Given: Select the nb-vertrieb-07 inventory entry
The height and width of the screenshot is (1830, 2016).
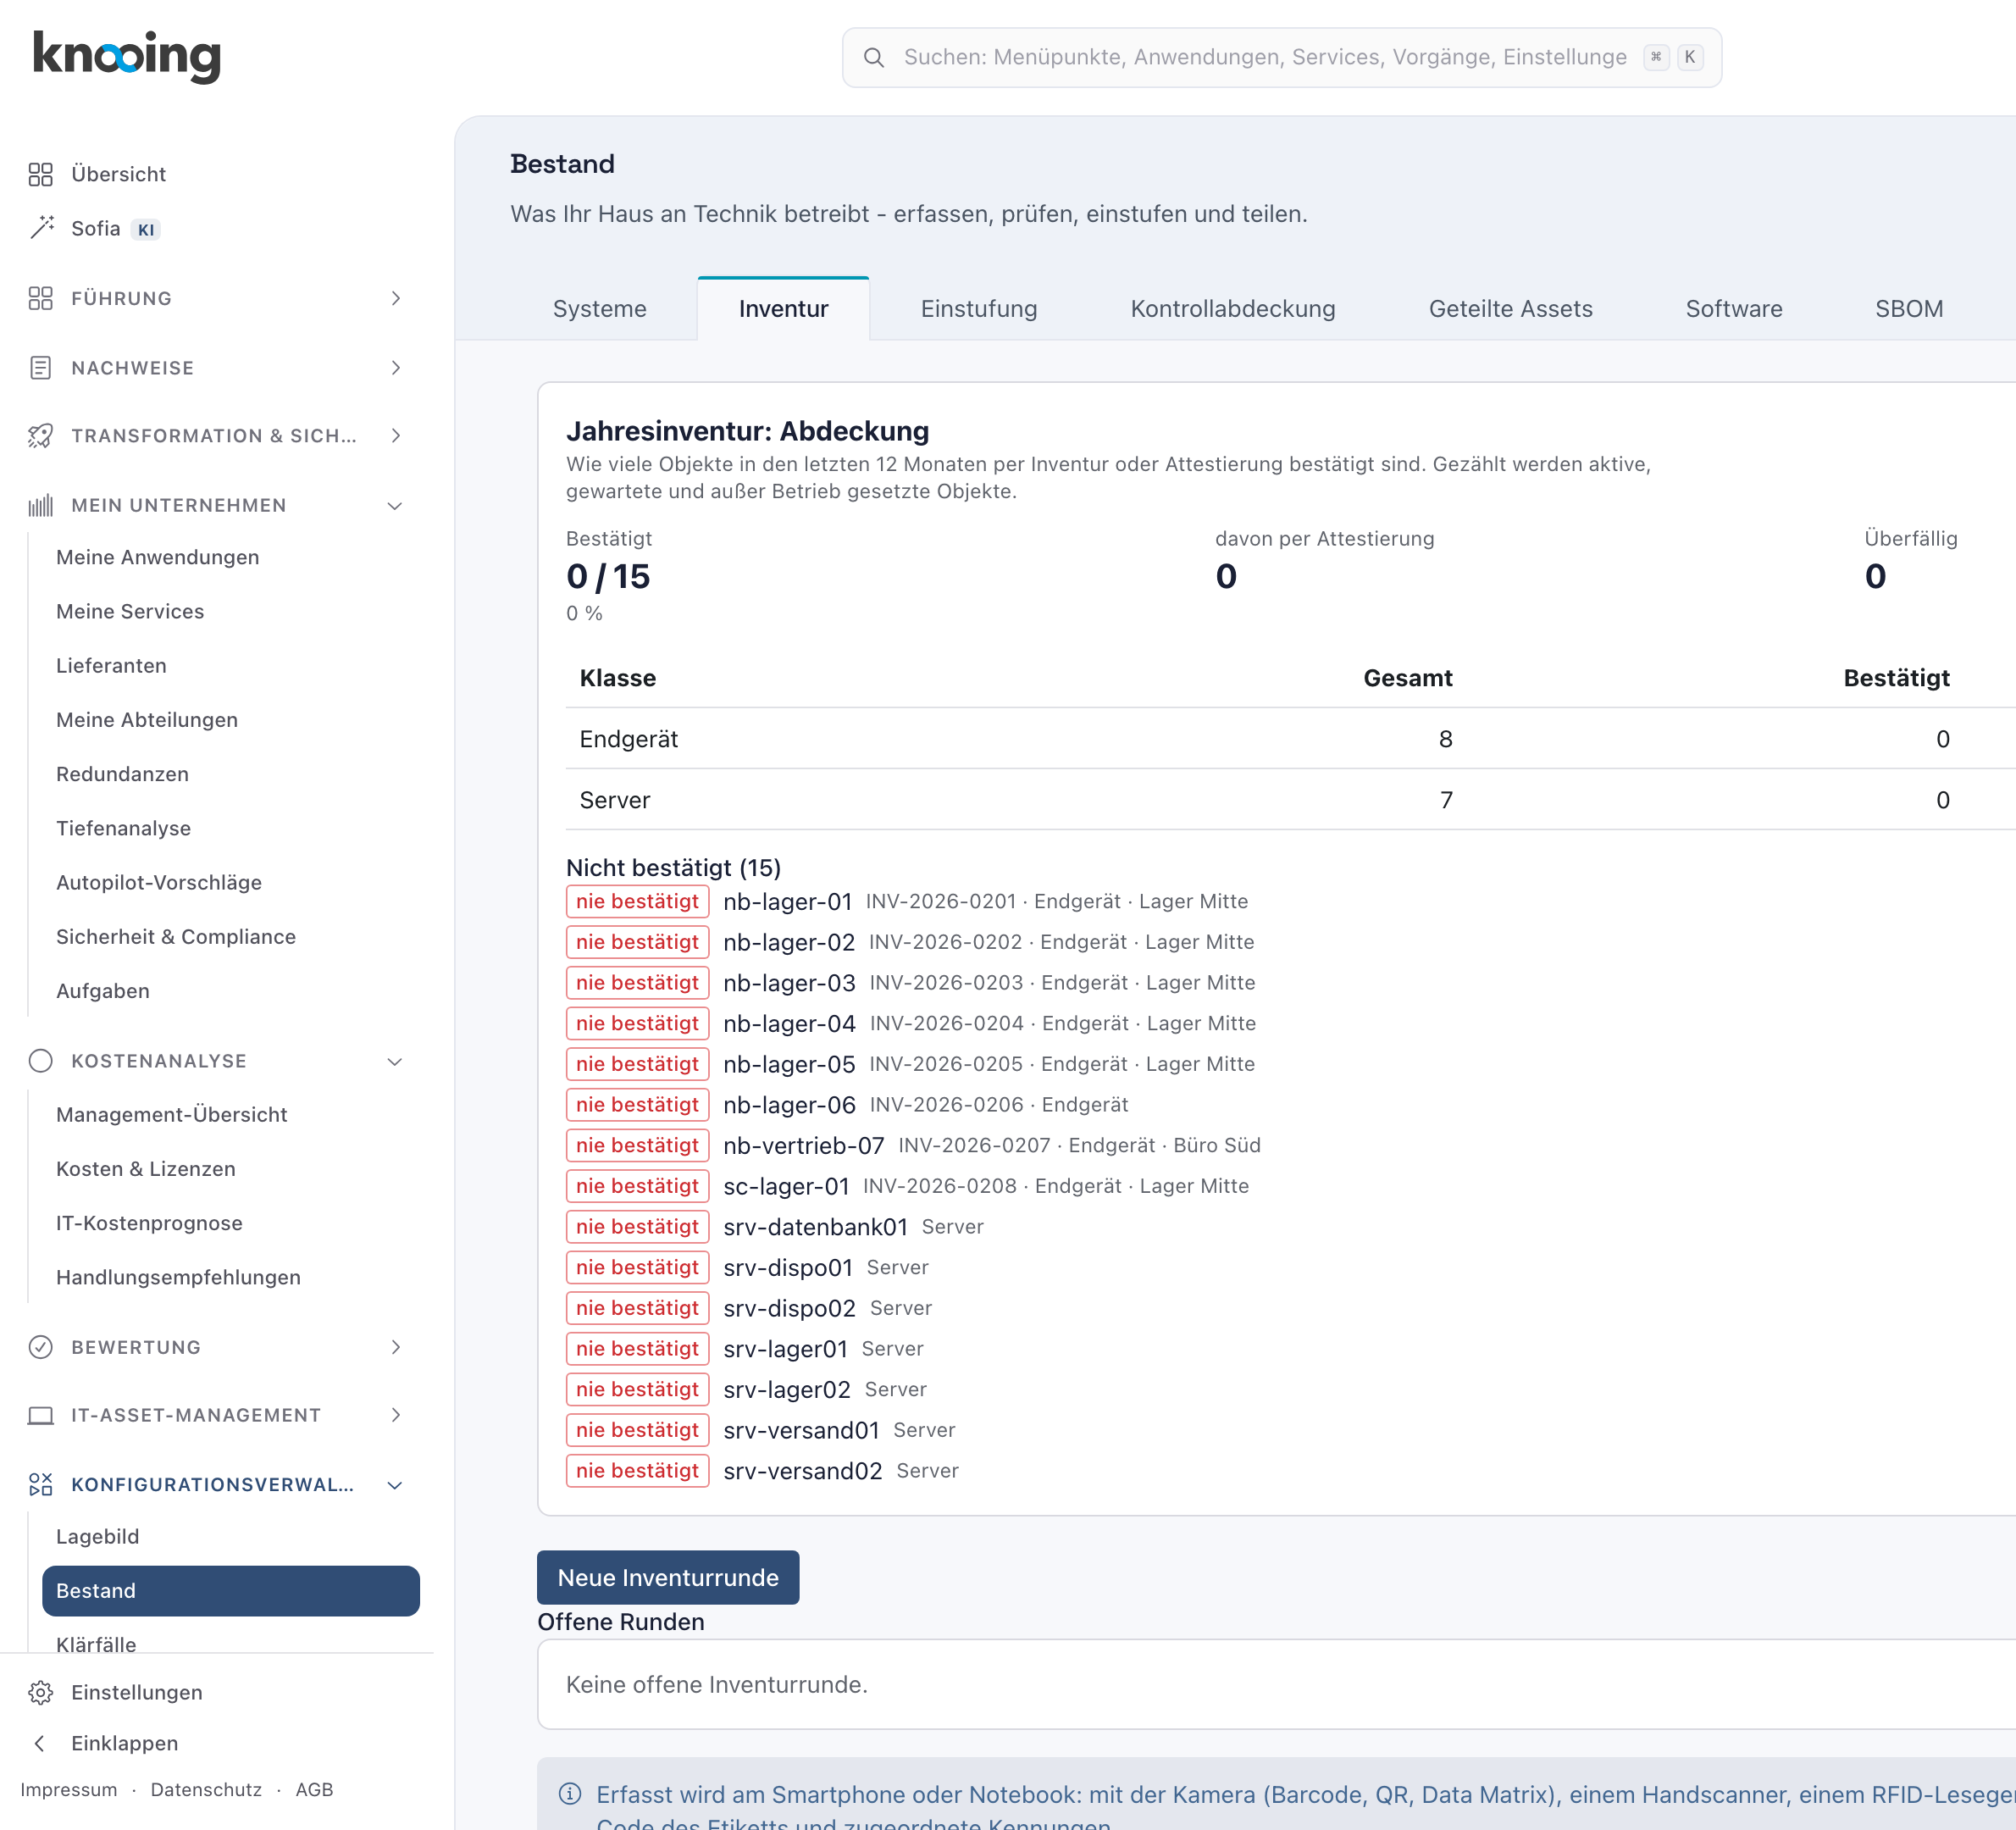Looking at the screenshot, I should coord(804,1145).
